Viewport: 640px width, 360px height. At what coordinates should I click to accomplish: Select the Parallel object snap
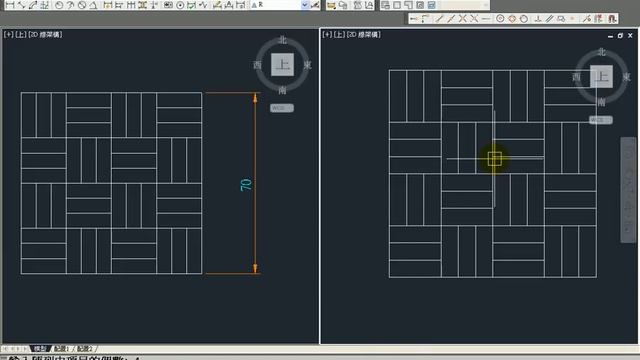pyautogui.click(x=549, y=19)
